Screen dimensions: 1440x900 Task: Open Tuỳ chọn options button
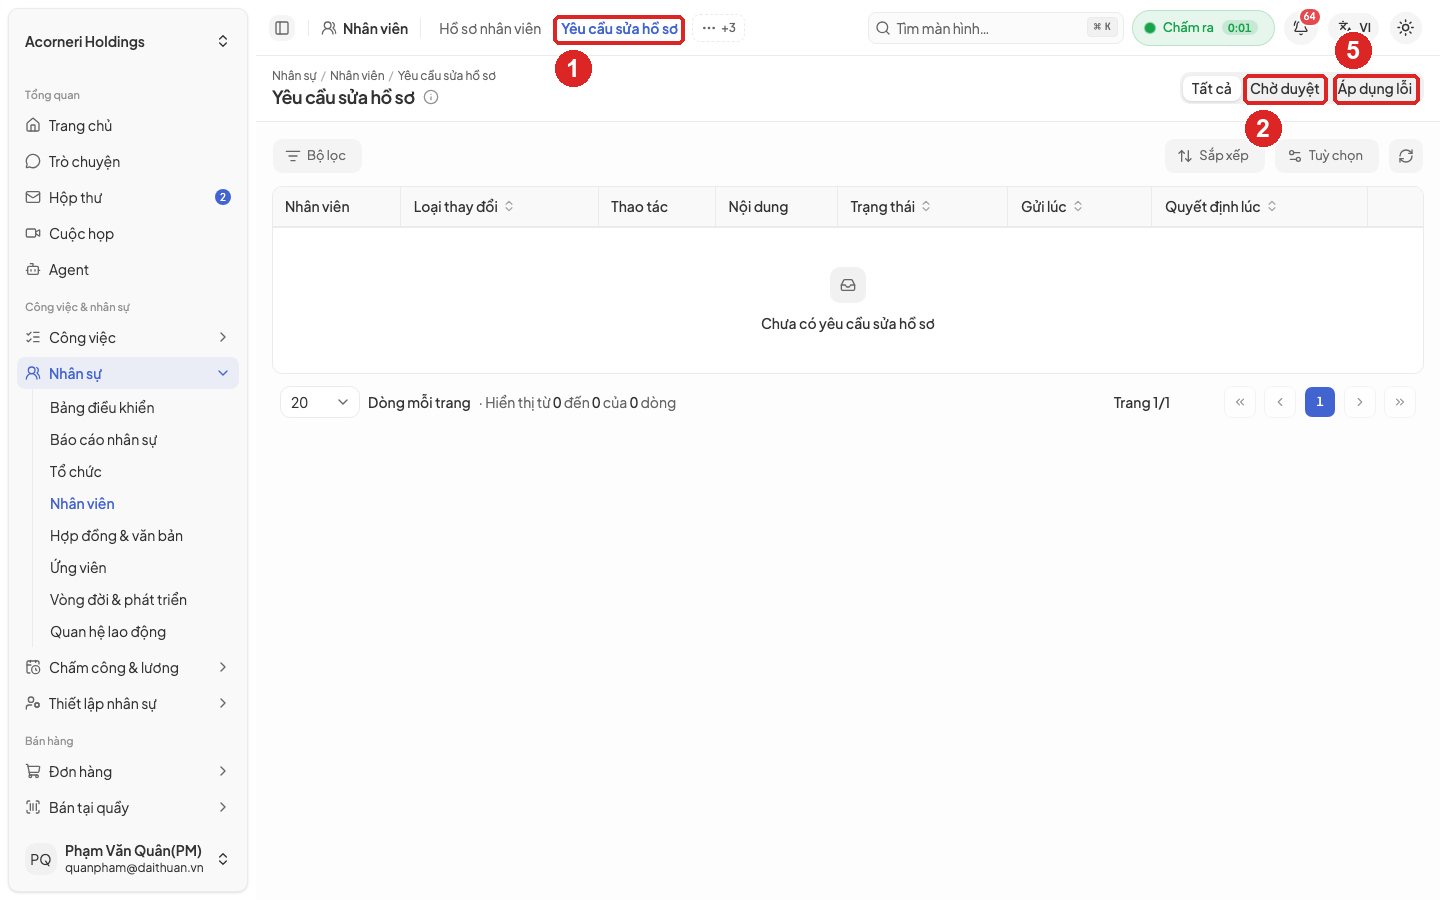pyautogui.click(x=1326, y=156)
